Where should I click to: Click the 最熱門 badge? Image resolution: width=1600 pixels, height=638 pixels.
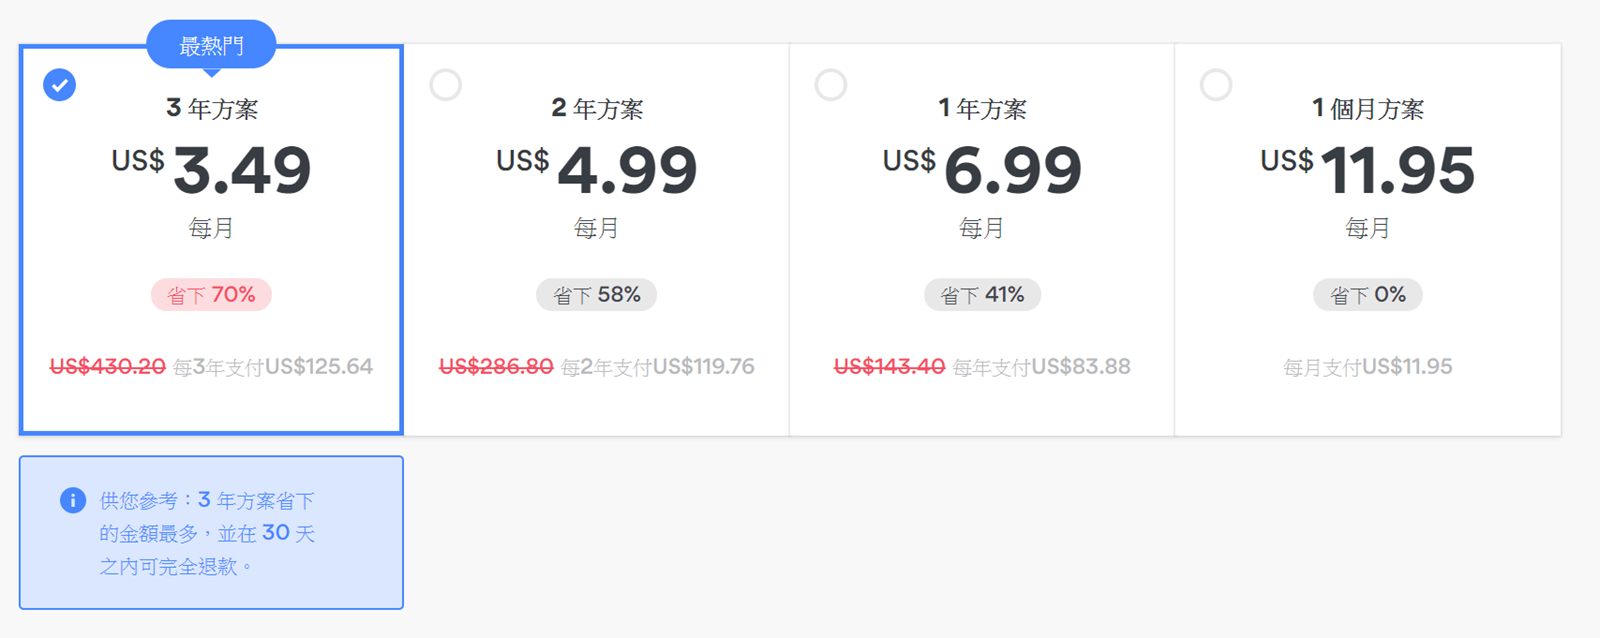click(211, 45)
